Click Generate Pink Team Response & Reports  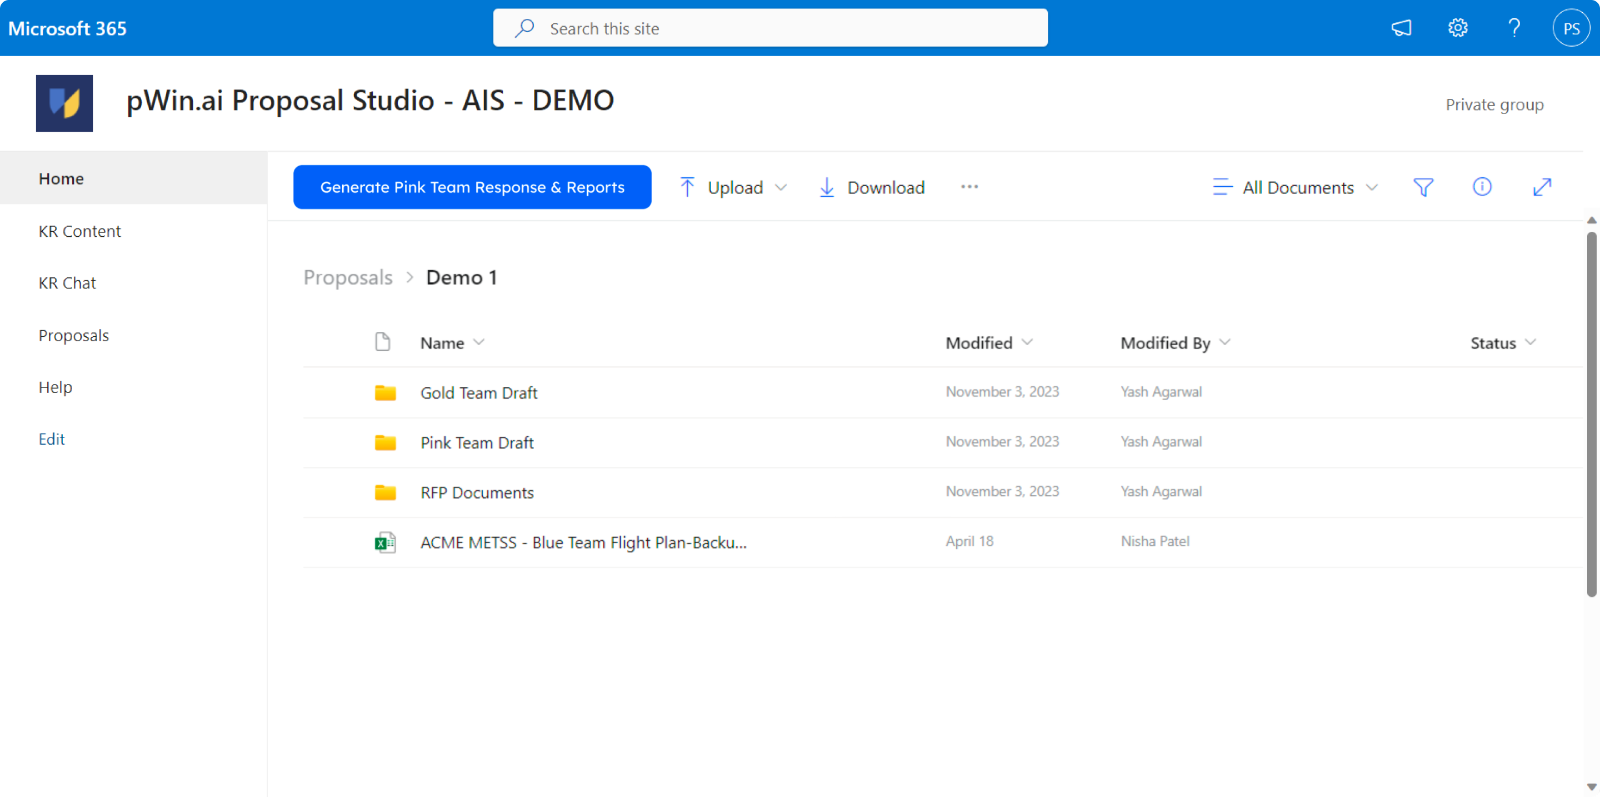472,187
